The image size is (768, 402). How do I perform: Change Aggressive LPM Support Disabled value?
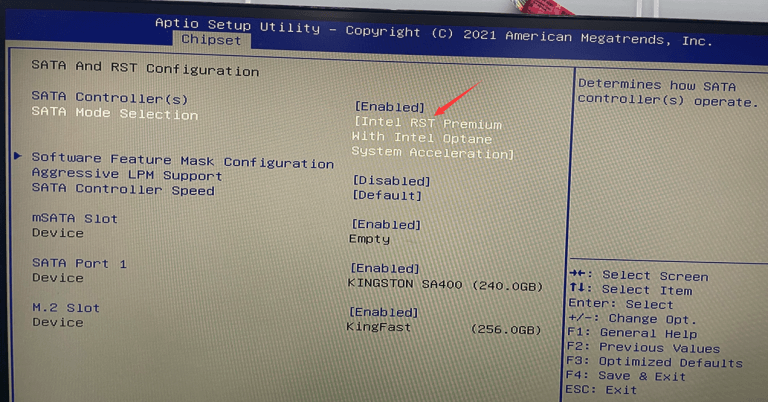[x=391, y=180]
